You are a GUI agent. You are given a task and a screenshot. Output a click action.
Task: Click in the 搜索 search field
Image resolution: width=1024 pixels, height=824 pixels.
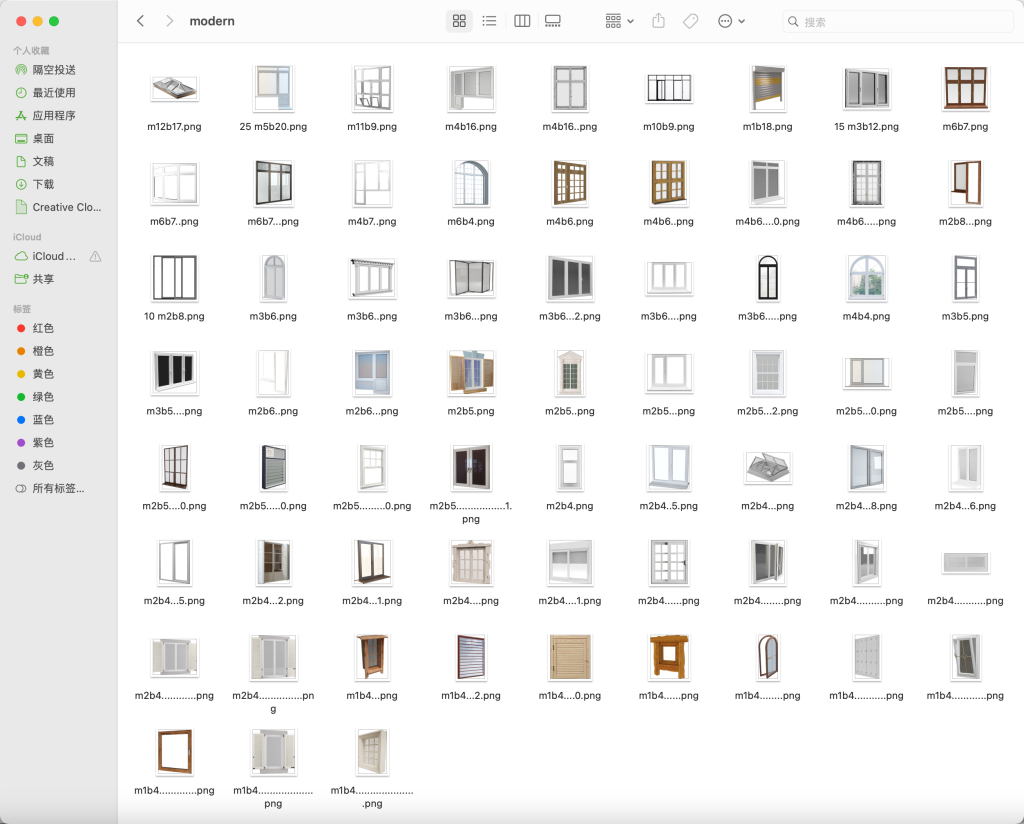[x=900, y=21]
